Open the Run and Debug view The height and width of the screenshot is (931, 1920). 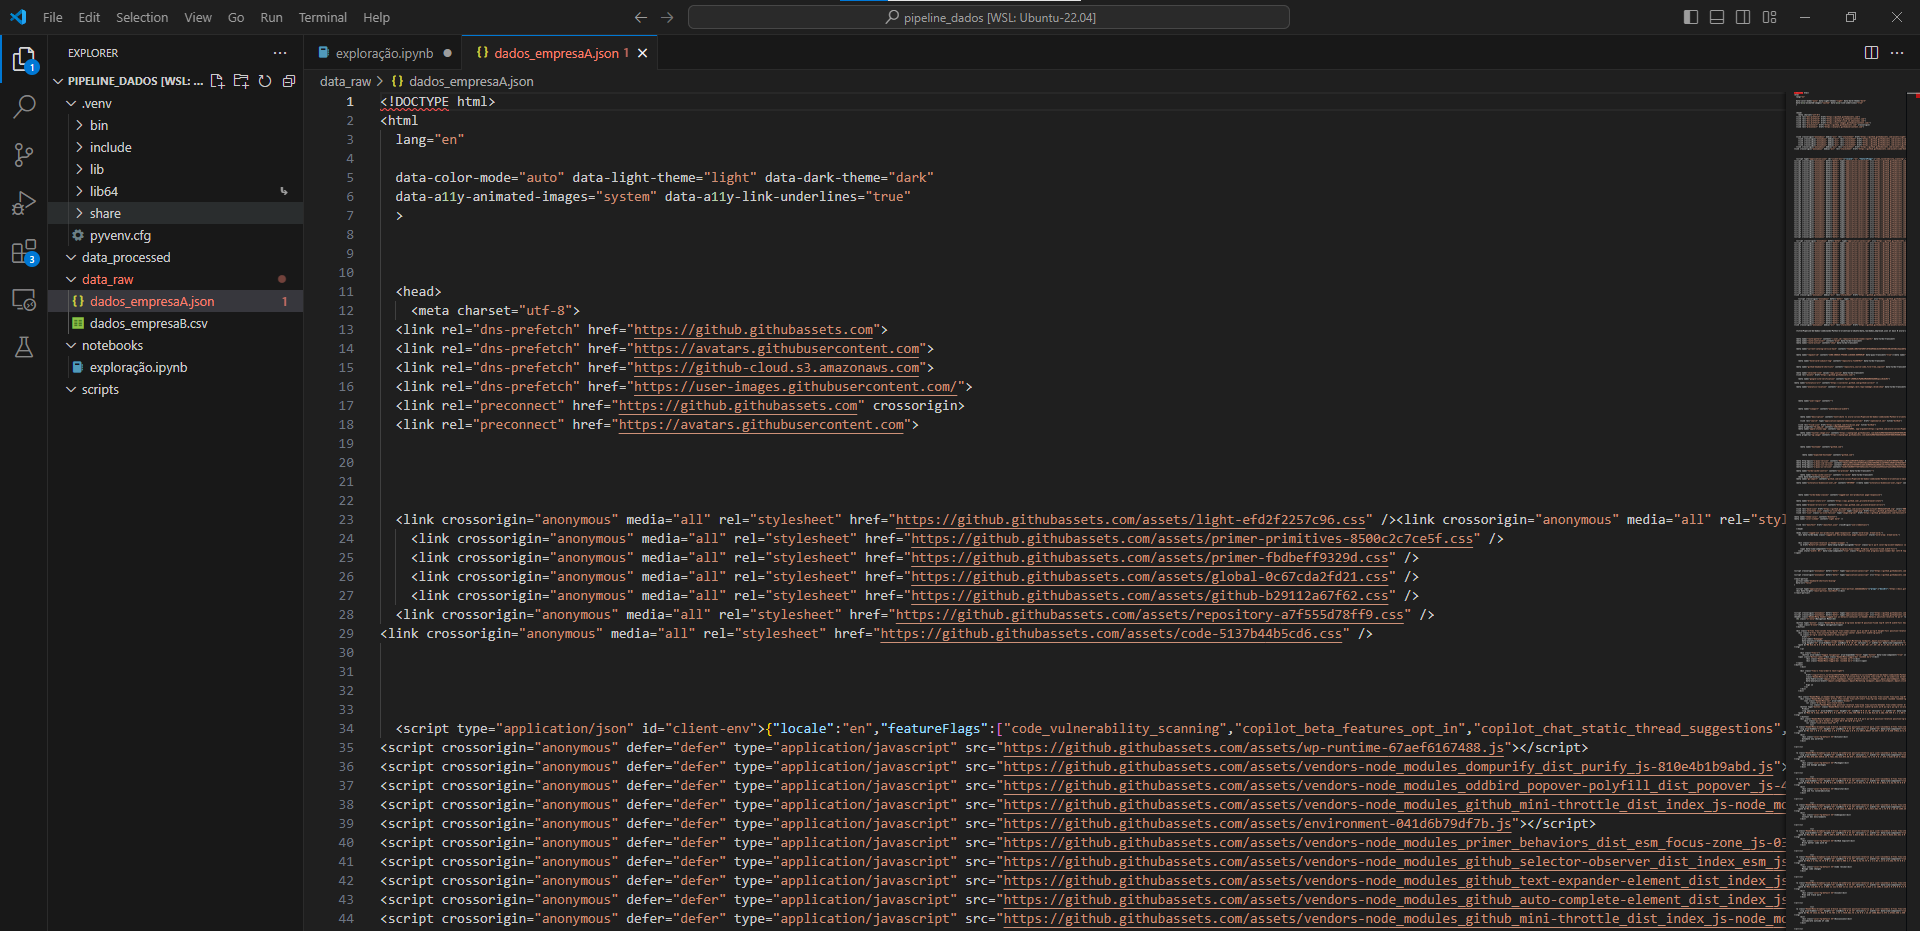(24, 203)
